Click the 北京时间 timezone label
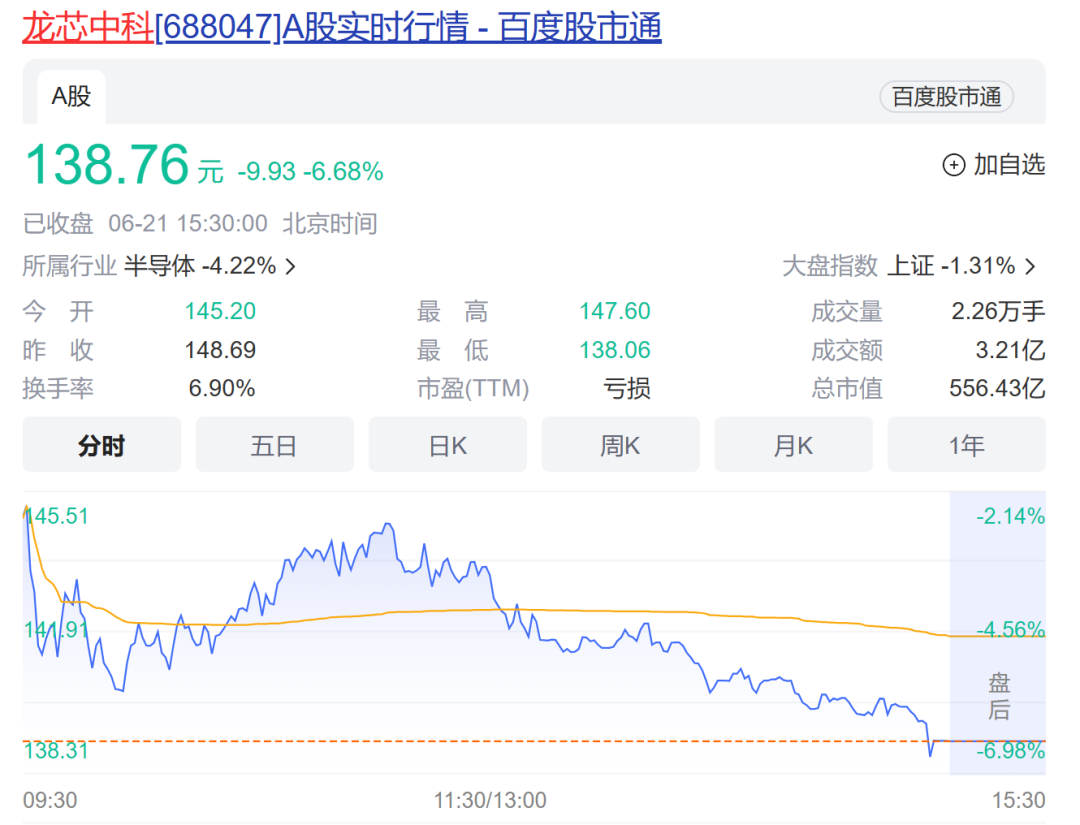This screenshot has height=825, width=1080. (x=330, y=224)
